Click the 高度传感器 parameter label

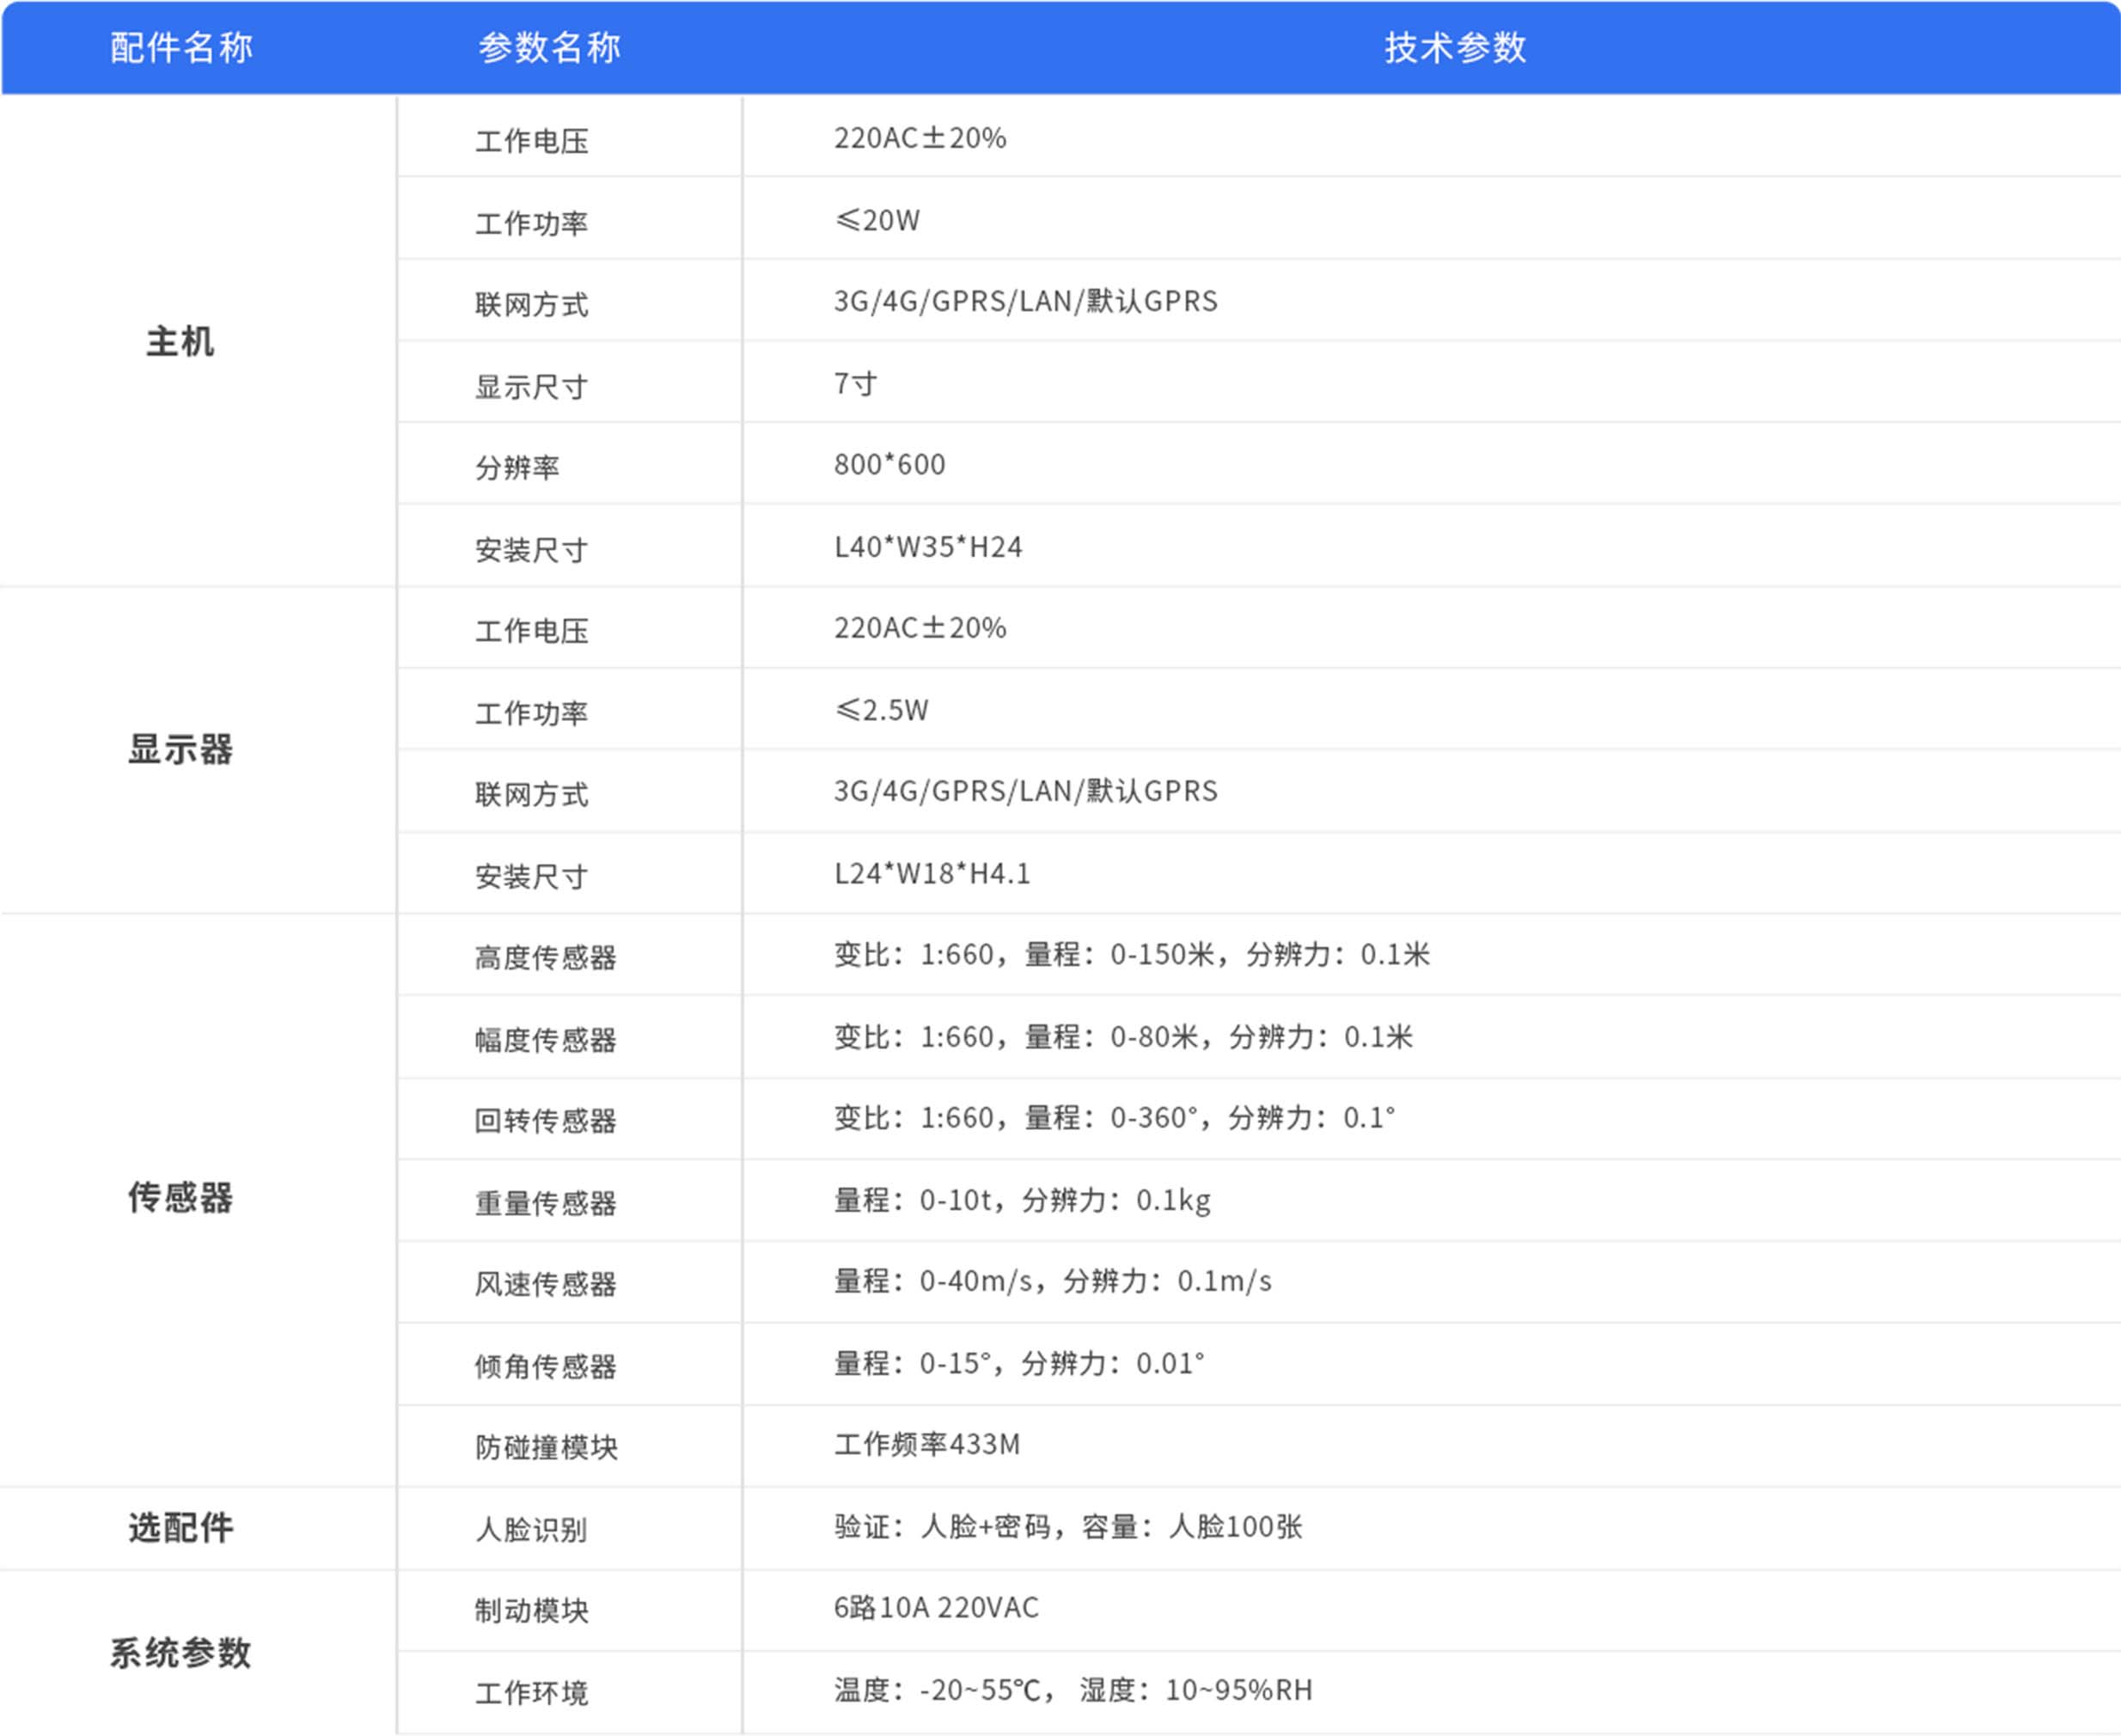[545, 958]
